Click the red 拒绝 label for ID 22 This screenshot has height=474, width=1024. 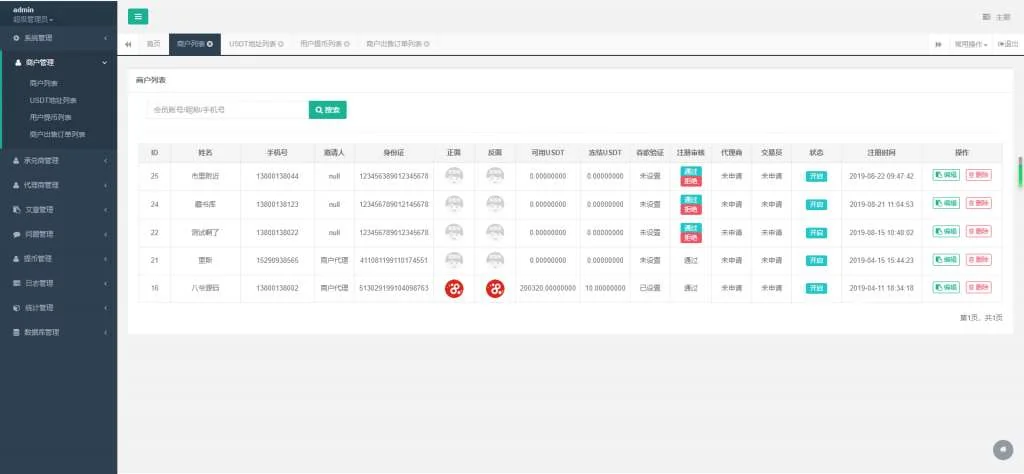[x=691, y=237]
